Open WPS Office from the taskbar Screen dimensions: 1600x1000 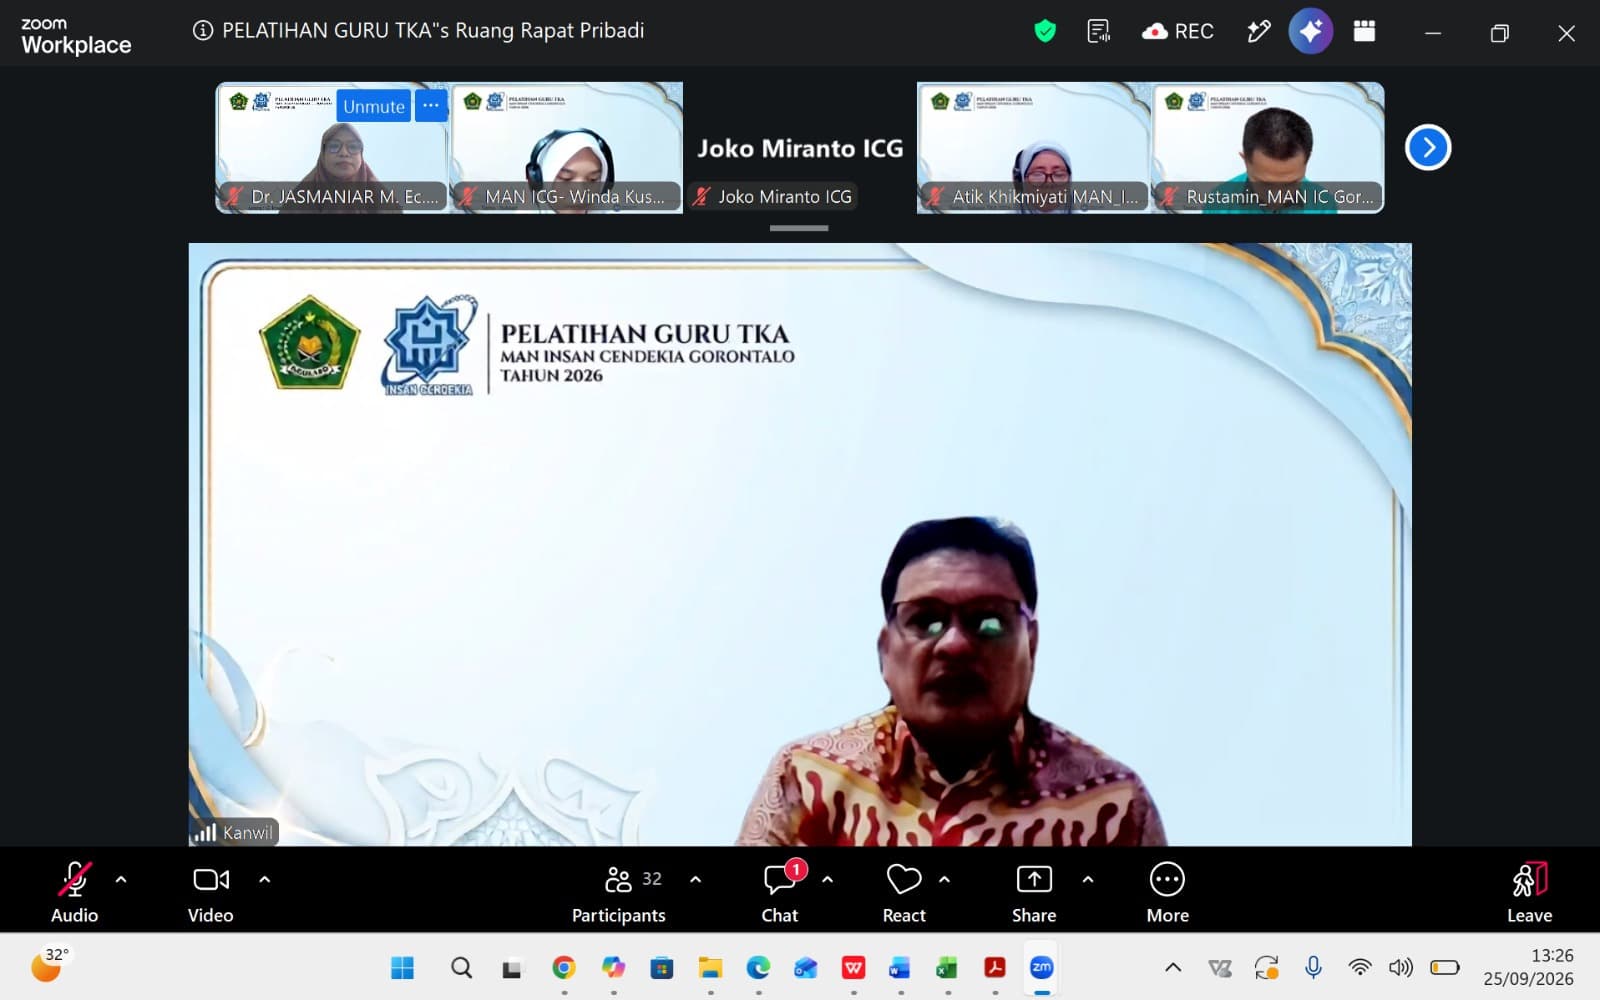[853, 968]
